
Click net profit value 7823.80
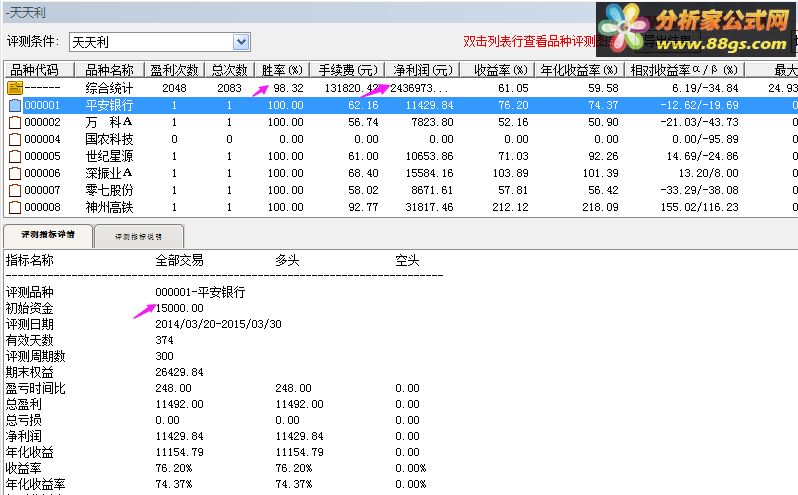coord(432,122)
